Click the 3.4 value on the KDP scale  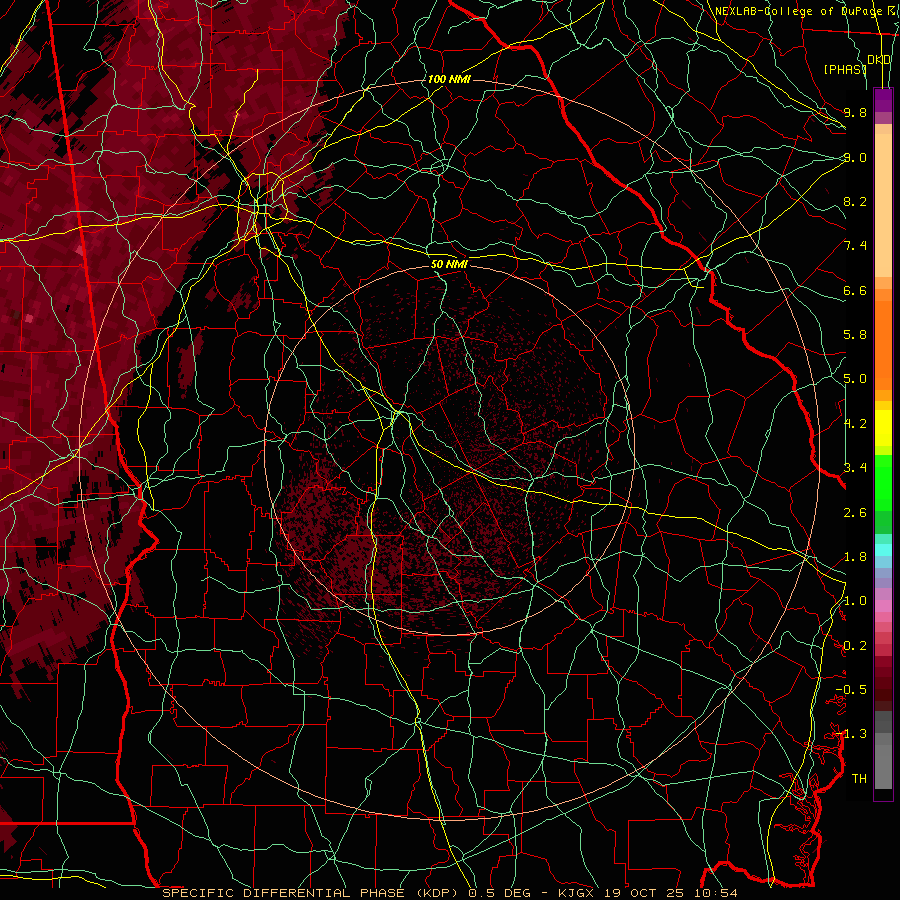(x=855, y=468)
